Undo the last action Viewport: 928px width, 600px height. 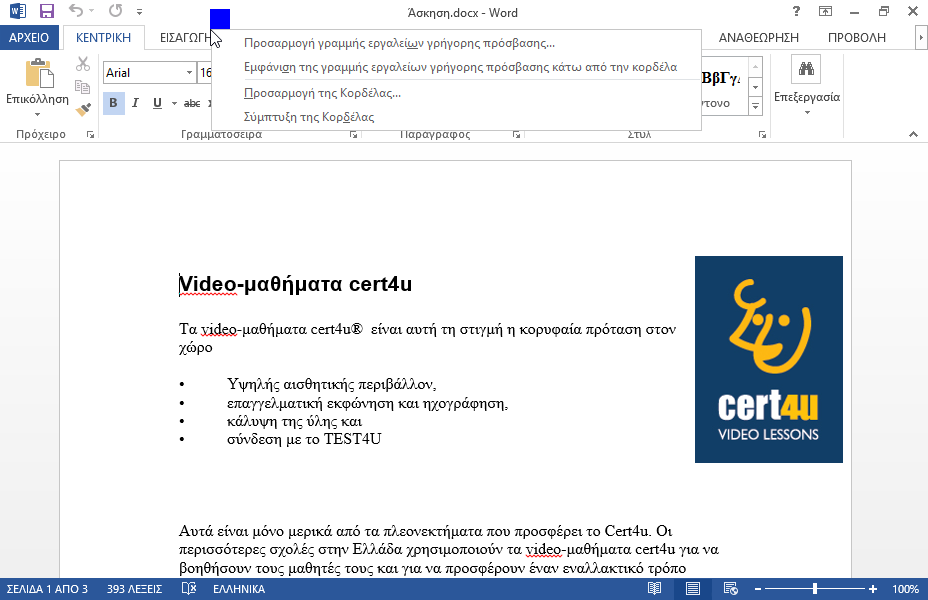coord(76,11)
